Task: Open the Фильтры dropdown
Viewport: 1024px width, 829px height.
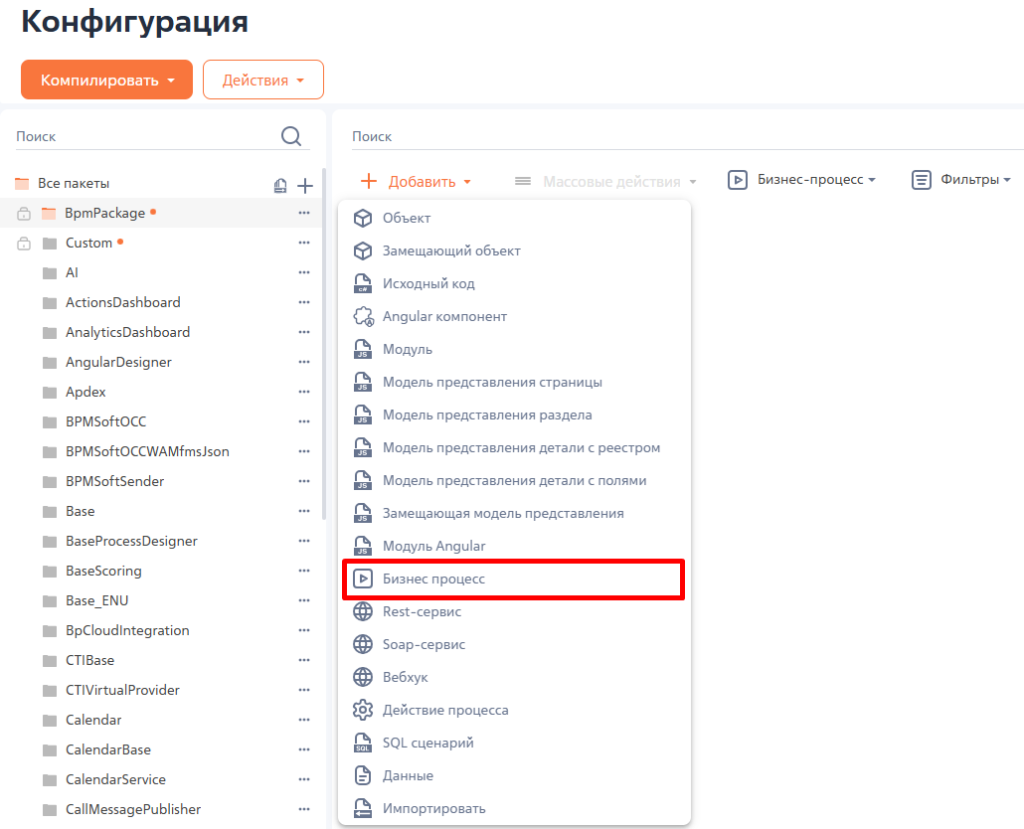Action: pyautogui.click(x=961, y=180)
